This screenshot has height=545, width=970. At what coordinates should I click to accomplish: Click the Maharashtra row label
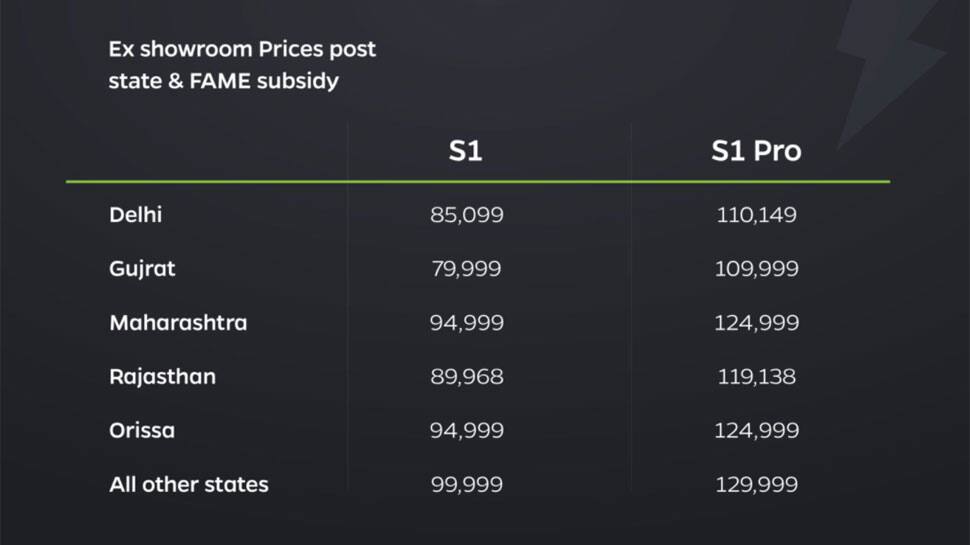(x=178, y=322)
